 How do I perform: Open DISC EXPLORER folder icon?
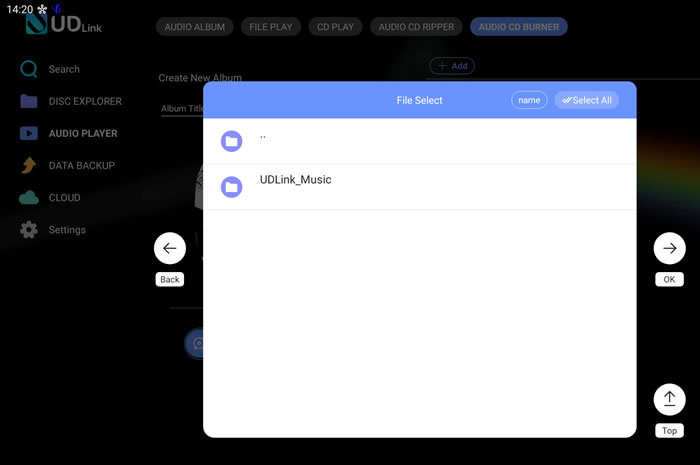click(x=29, y=101)
